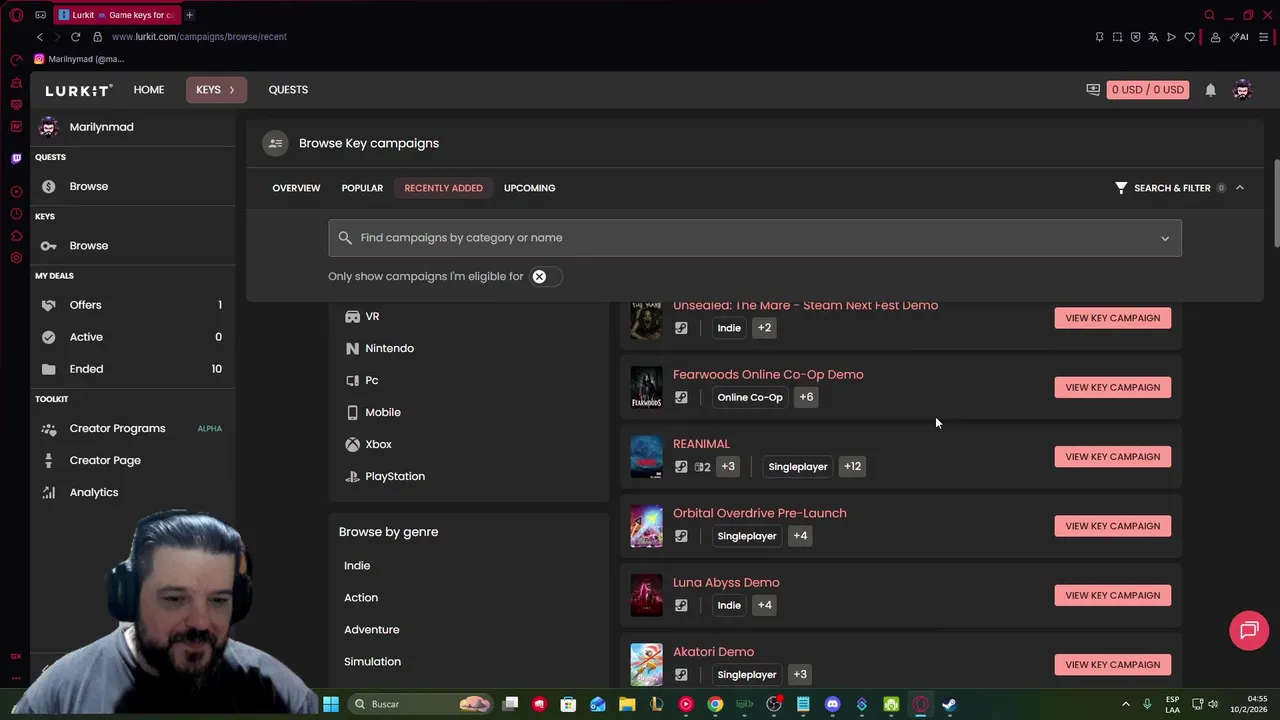
Task: Open Google Chrome from the taskbar
Action: click(715, 704)
